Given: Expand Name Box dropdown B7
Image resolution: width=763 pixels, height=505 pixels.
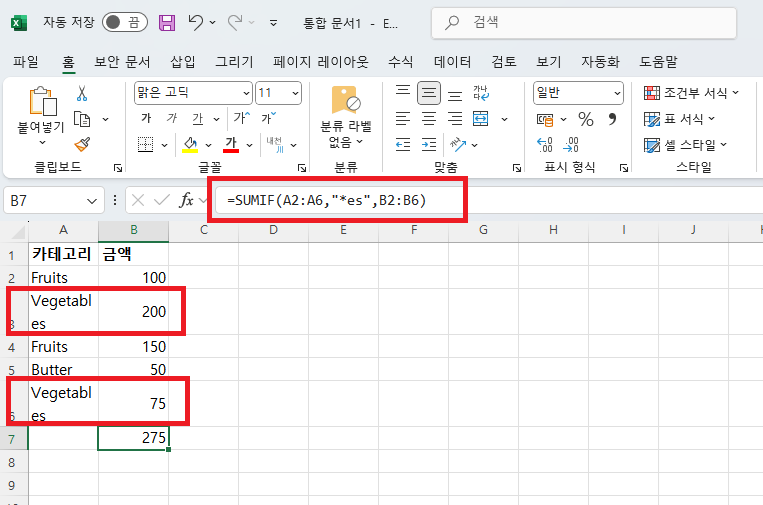Looking at the screenshot, I should (91, 200).
